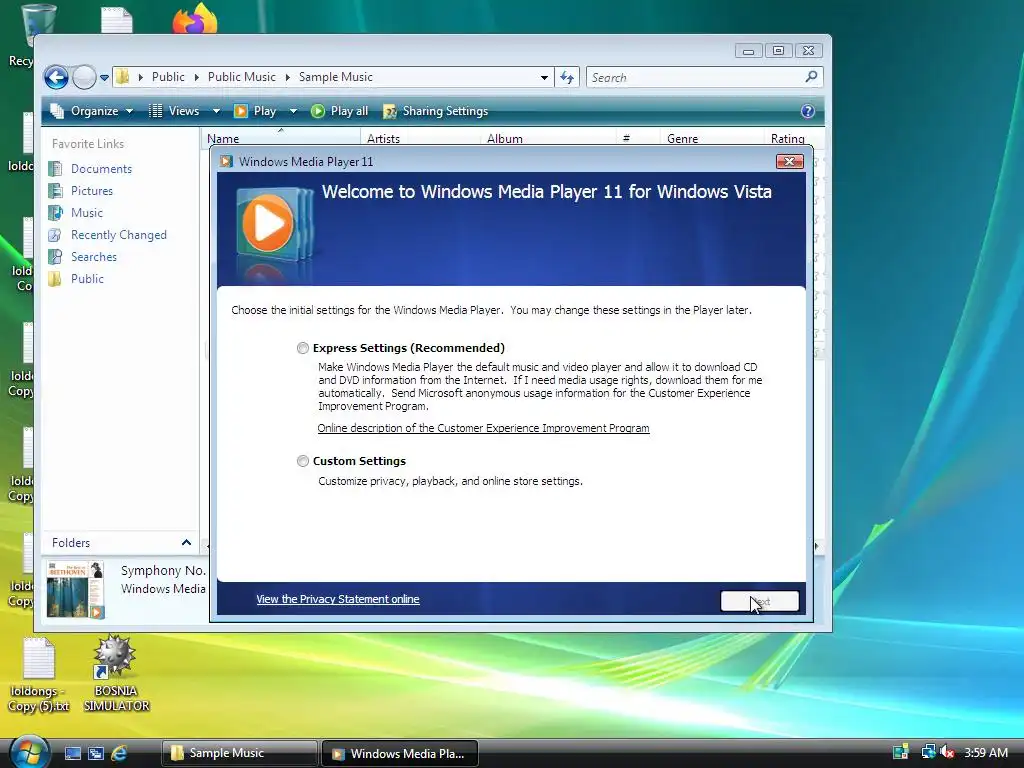Click the Explorer Back navigation arrow
The height and width of the screenshot is (768, 1024).
(57, 78)
